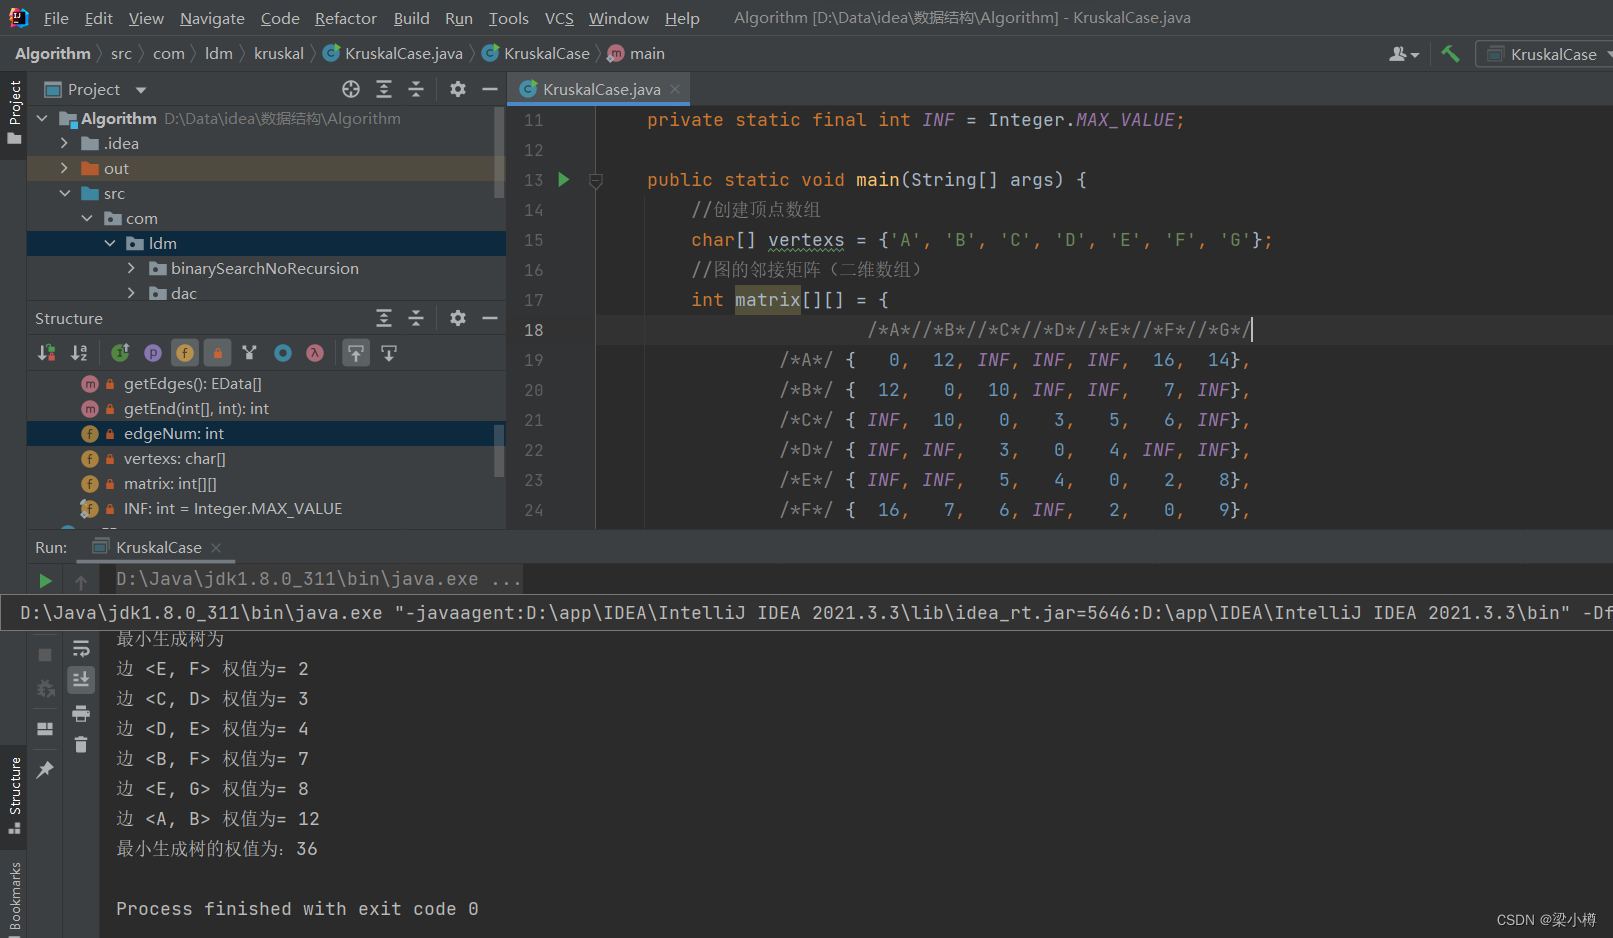Pin the Run tab with the pin icon

click(45, 770)
